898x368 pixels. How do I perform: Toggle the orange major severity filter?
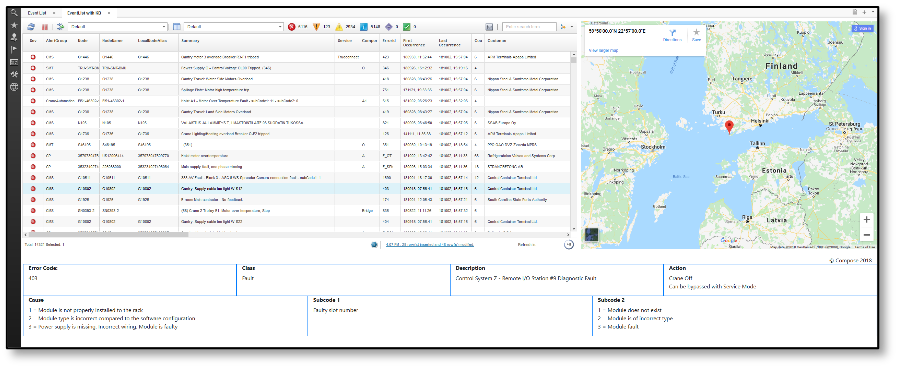(x=316, y=26)
